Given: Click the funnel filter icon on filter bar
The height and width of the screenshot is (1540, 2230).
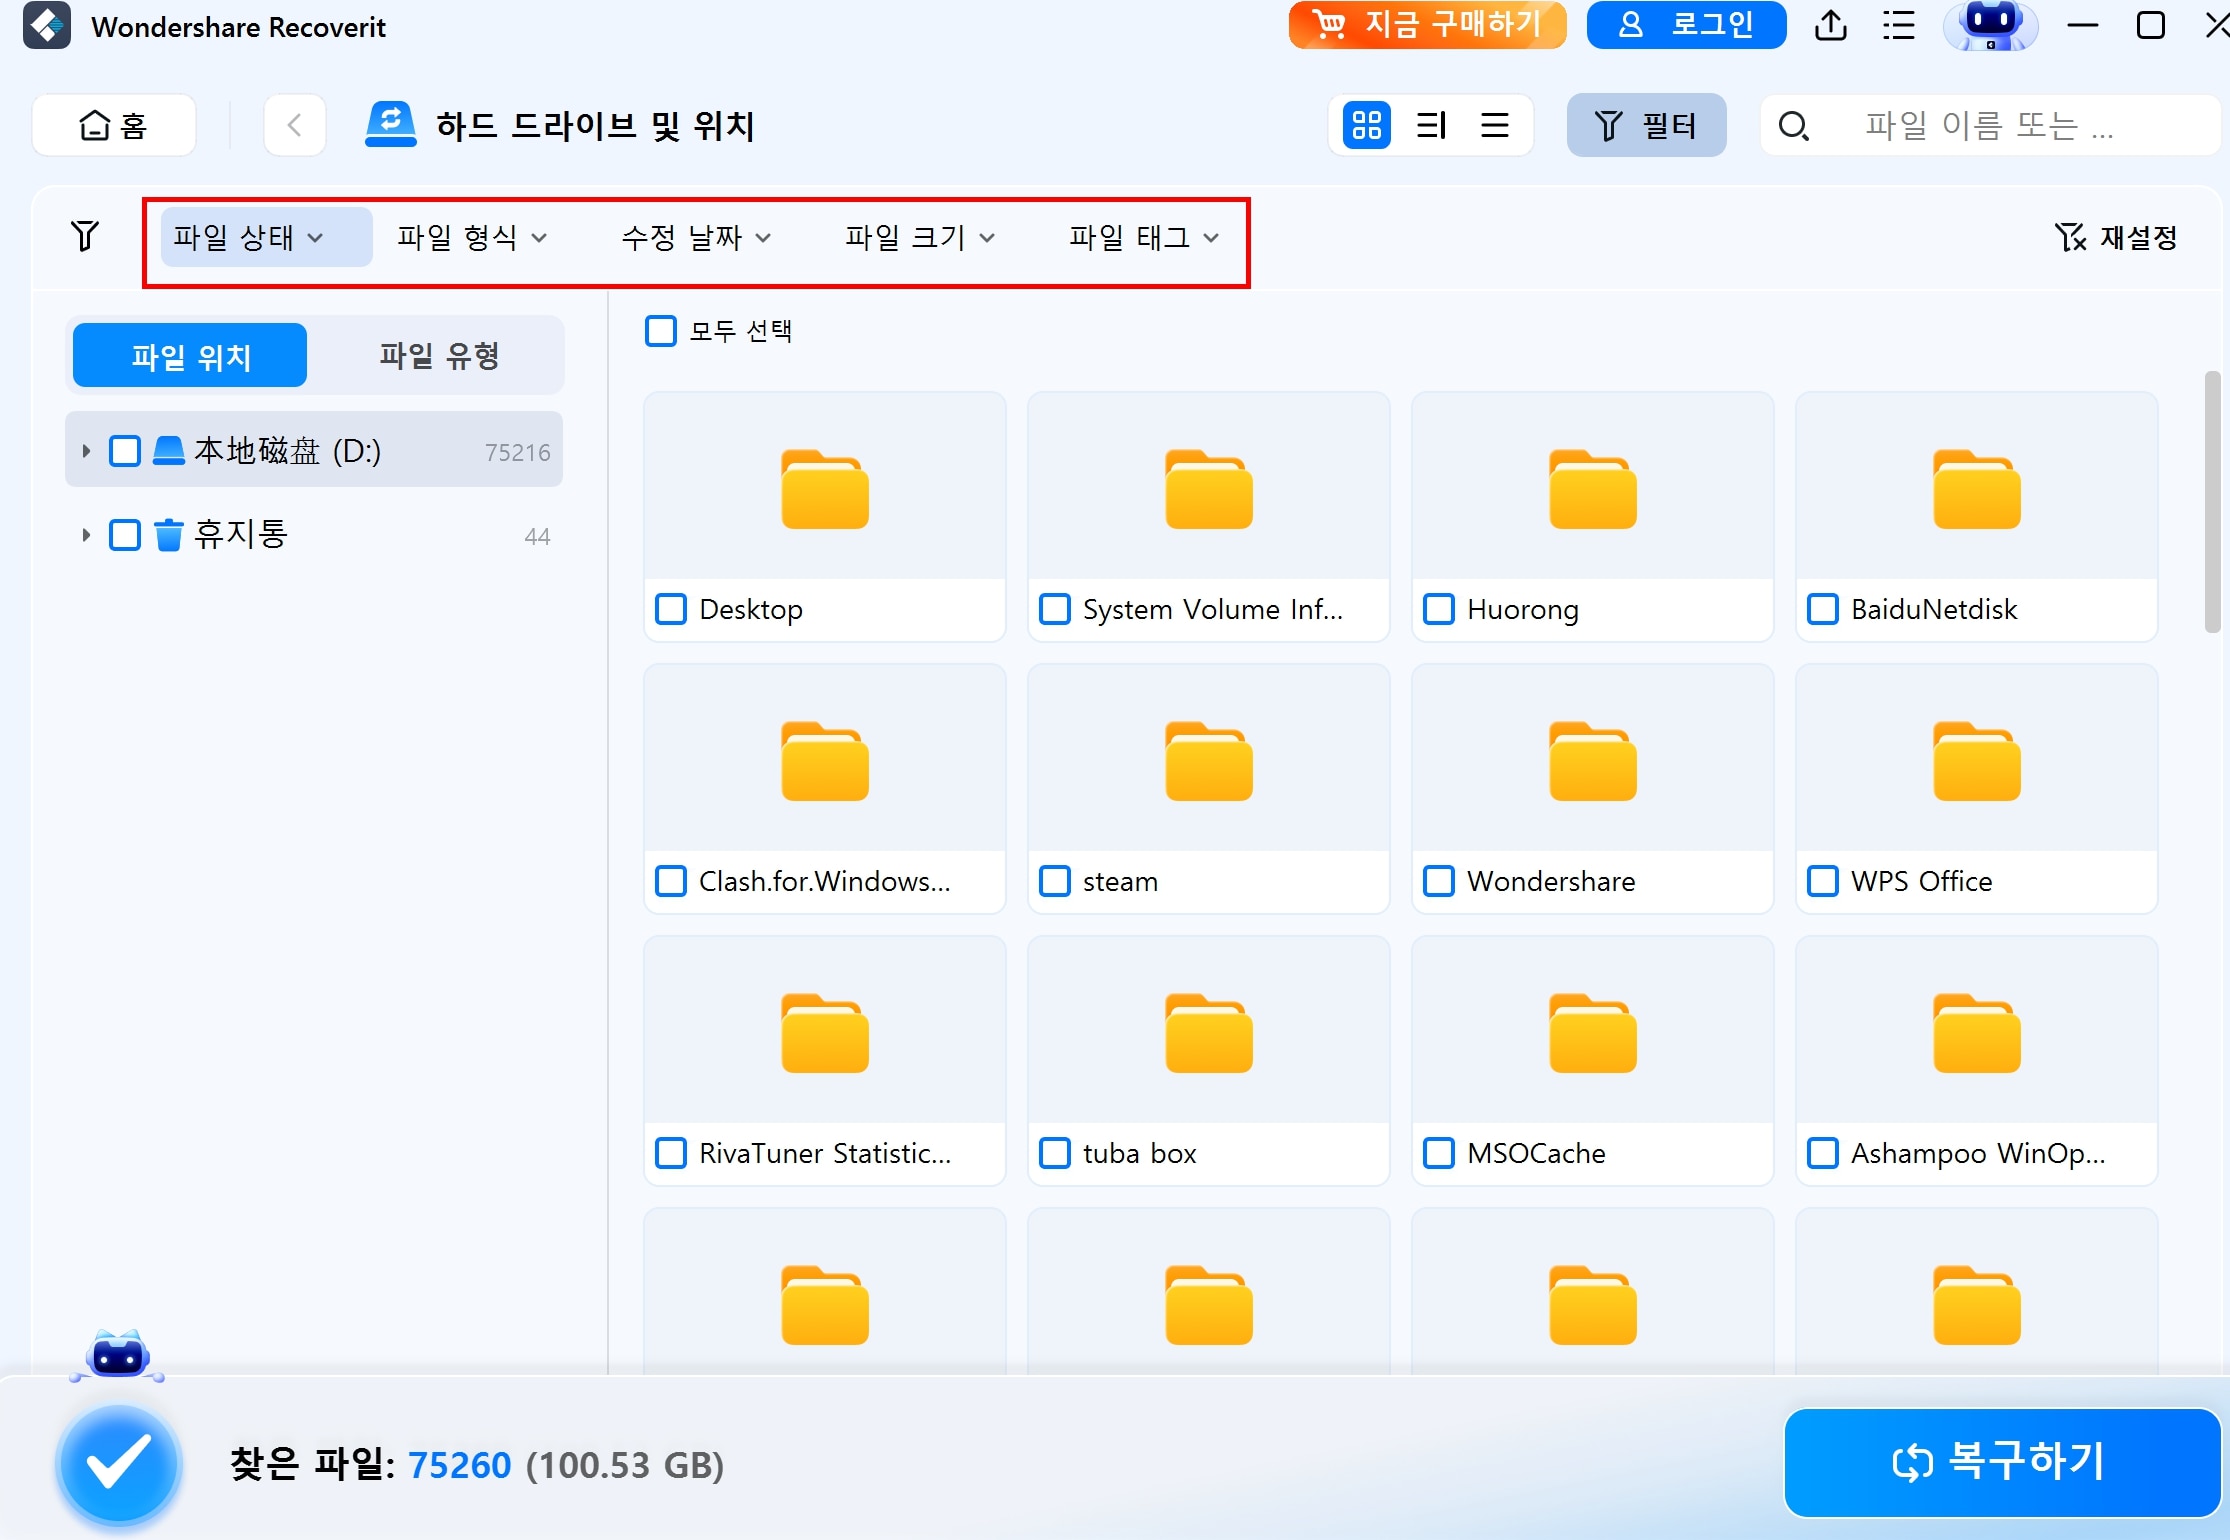Looking at the screenshot, I should (x=86, y=237).
